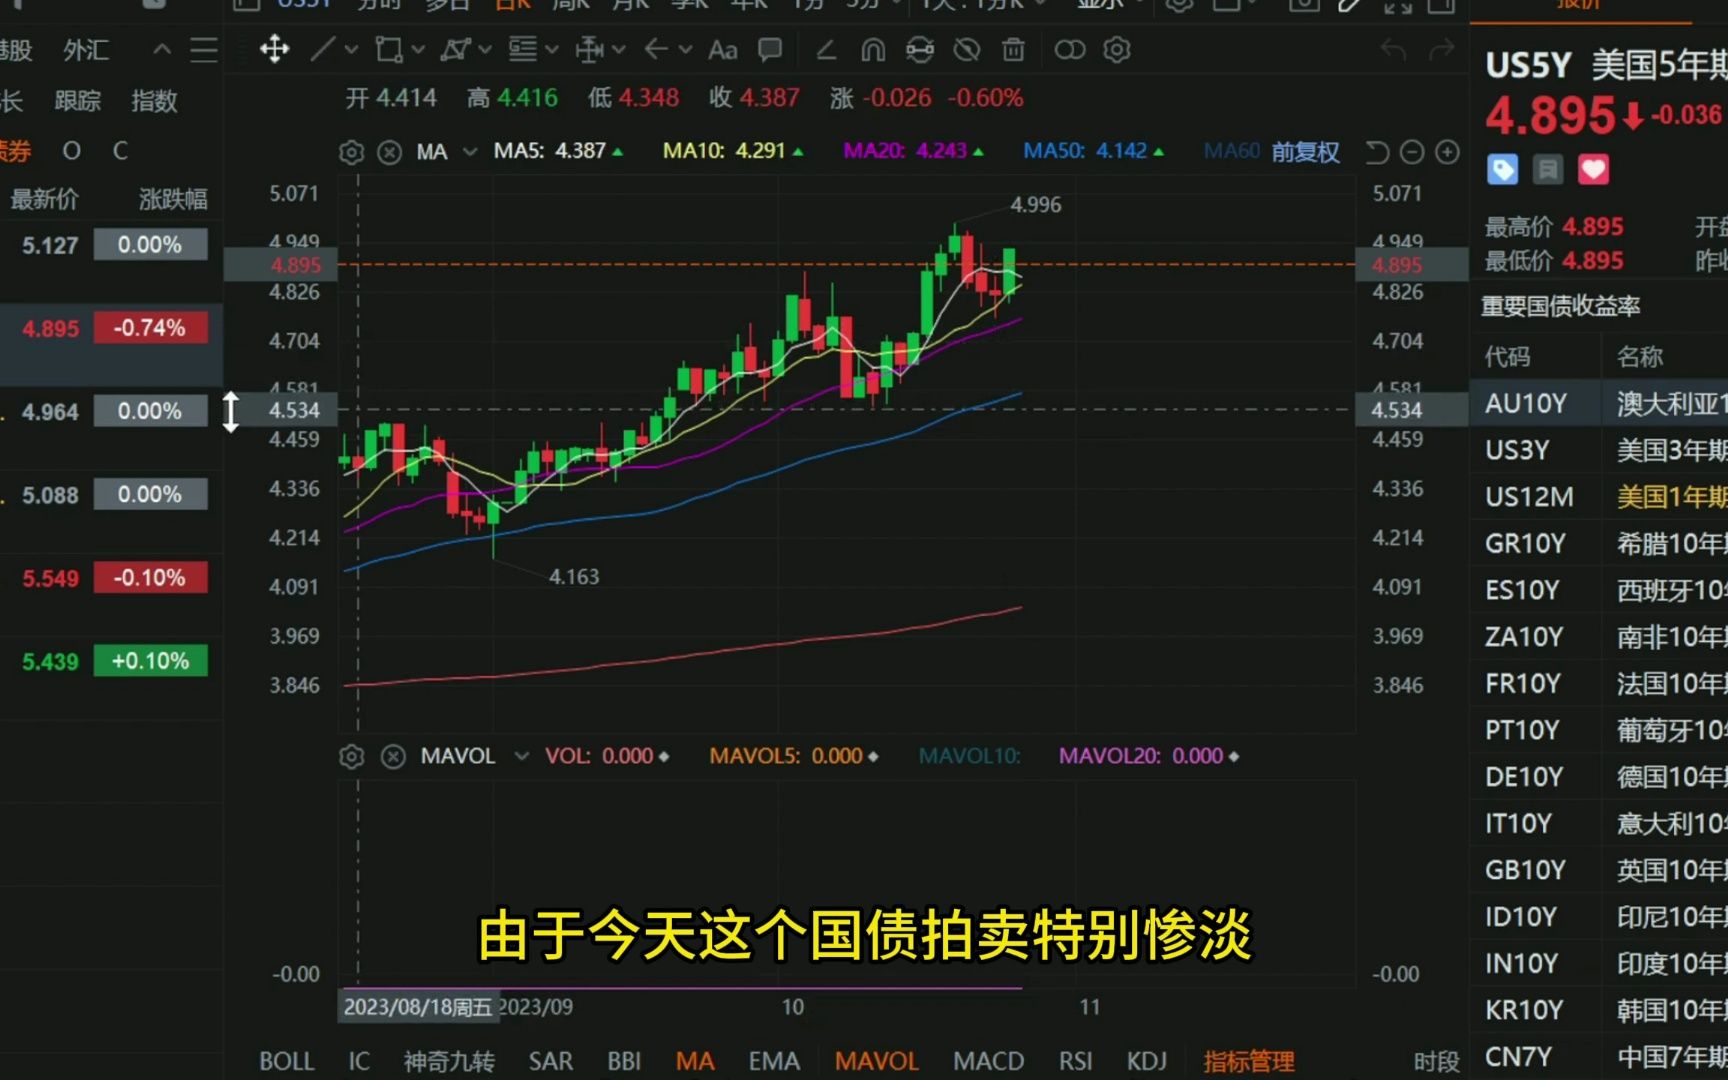Open 指标管理 indicator management
1728x1080 pixels.
tap(1249, 1061)
